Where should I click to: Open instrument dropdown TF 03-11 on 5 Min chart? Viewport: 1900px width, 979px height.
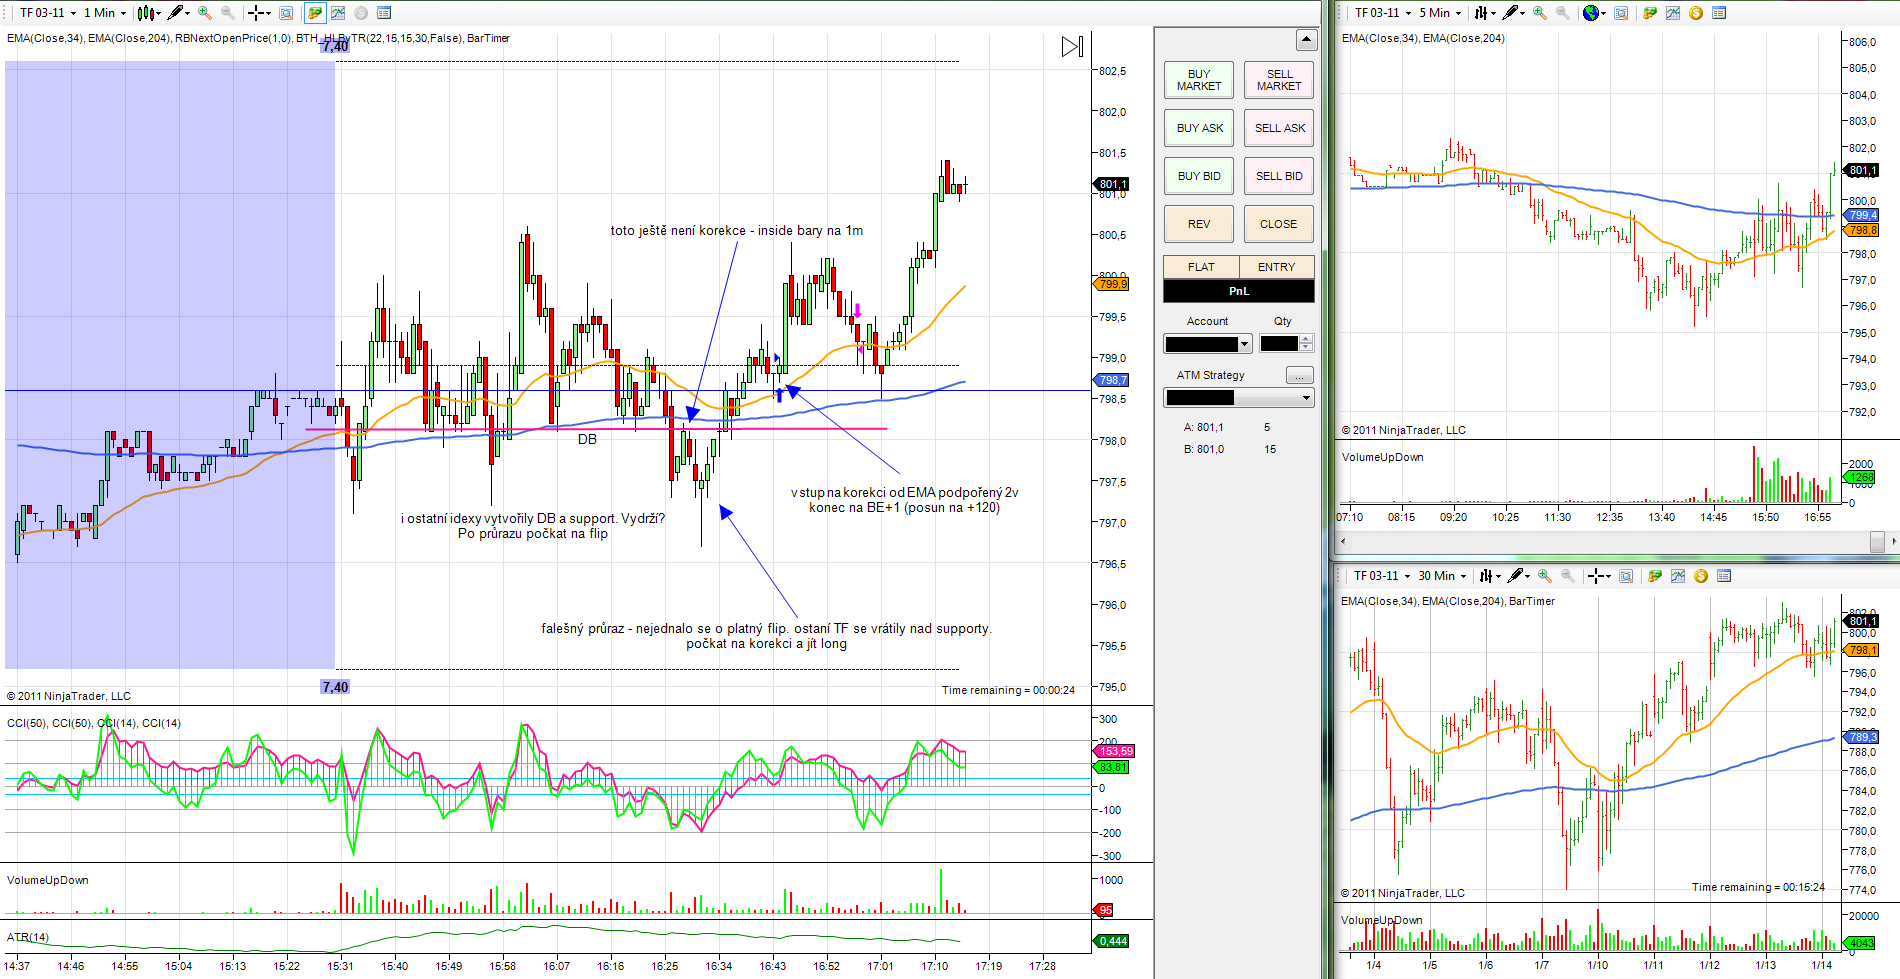pyautogui.click(x=1383, y=13)
